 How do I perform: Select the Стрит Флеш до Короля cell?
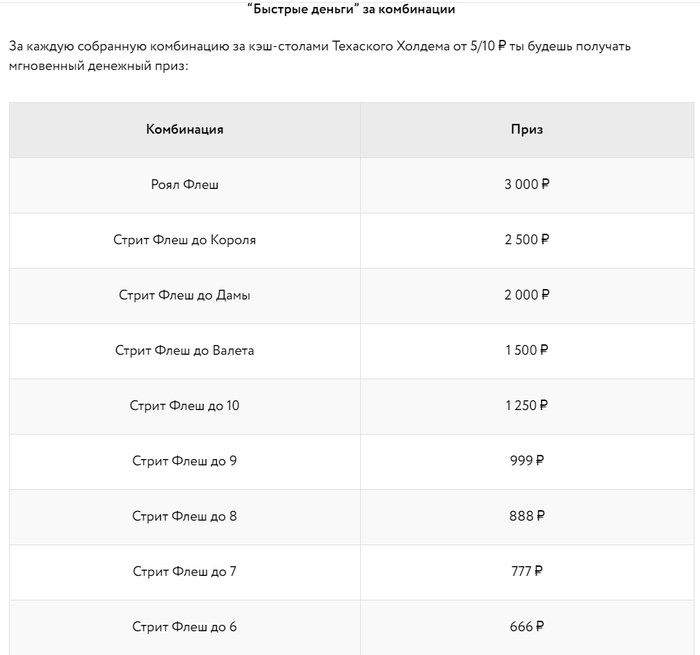coord(185,240)
